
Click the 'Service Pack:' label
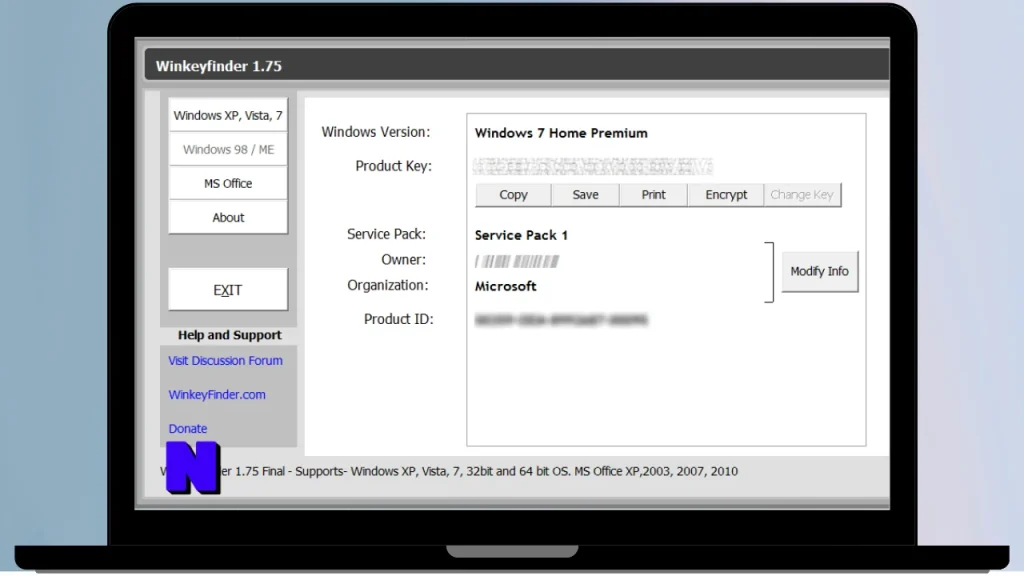point(387,234)
